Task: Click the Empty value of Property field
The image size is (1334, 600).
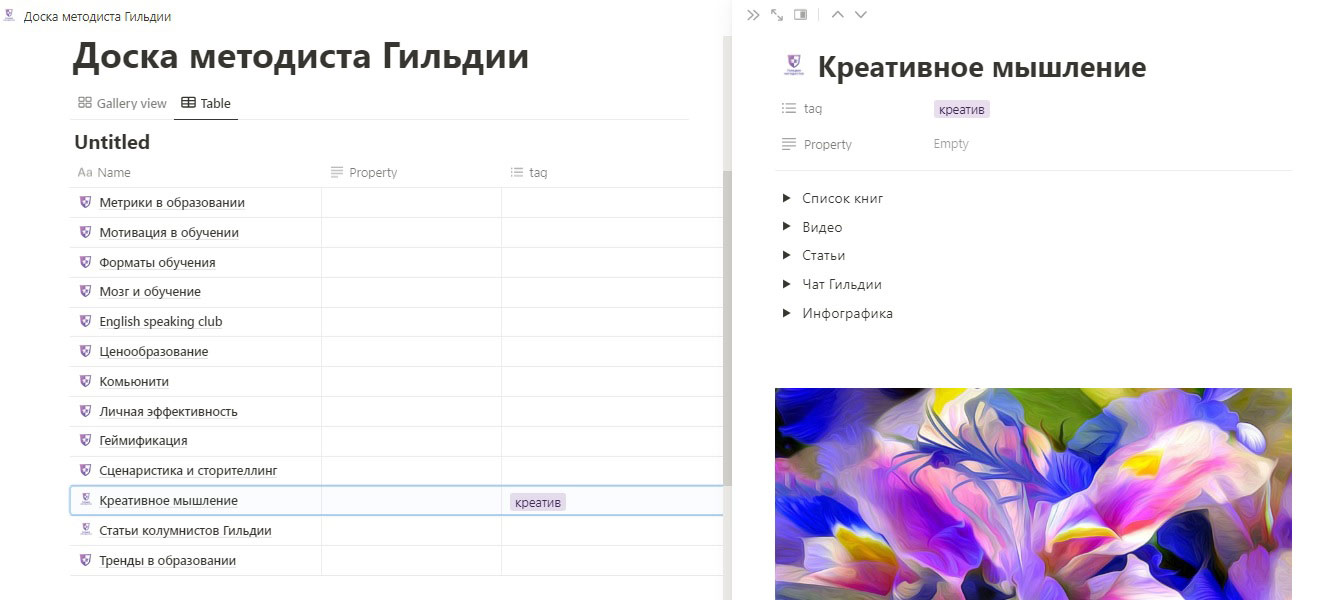Action: point(950,144)
